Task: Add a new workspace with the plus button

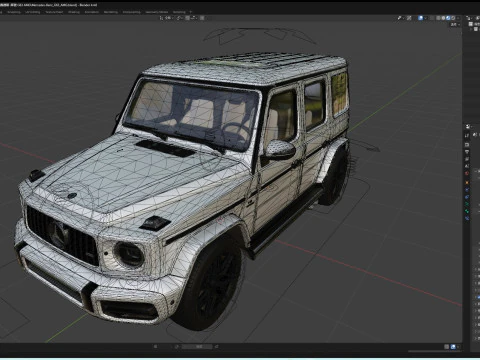Action: click(x=191, y=12)
